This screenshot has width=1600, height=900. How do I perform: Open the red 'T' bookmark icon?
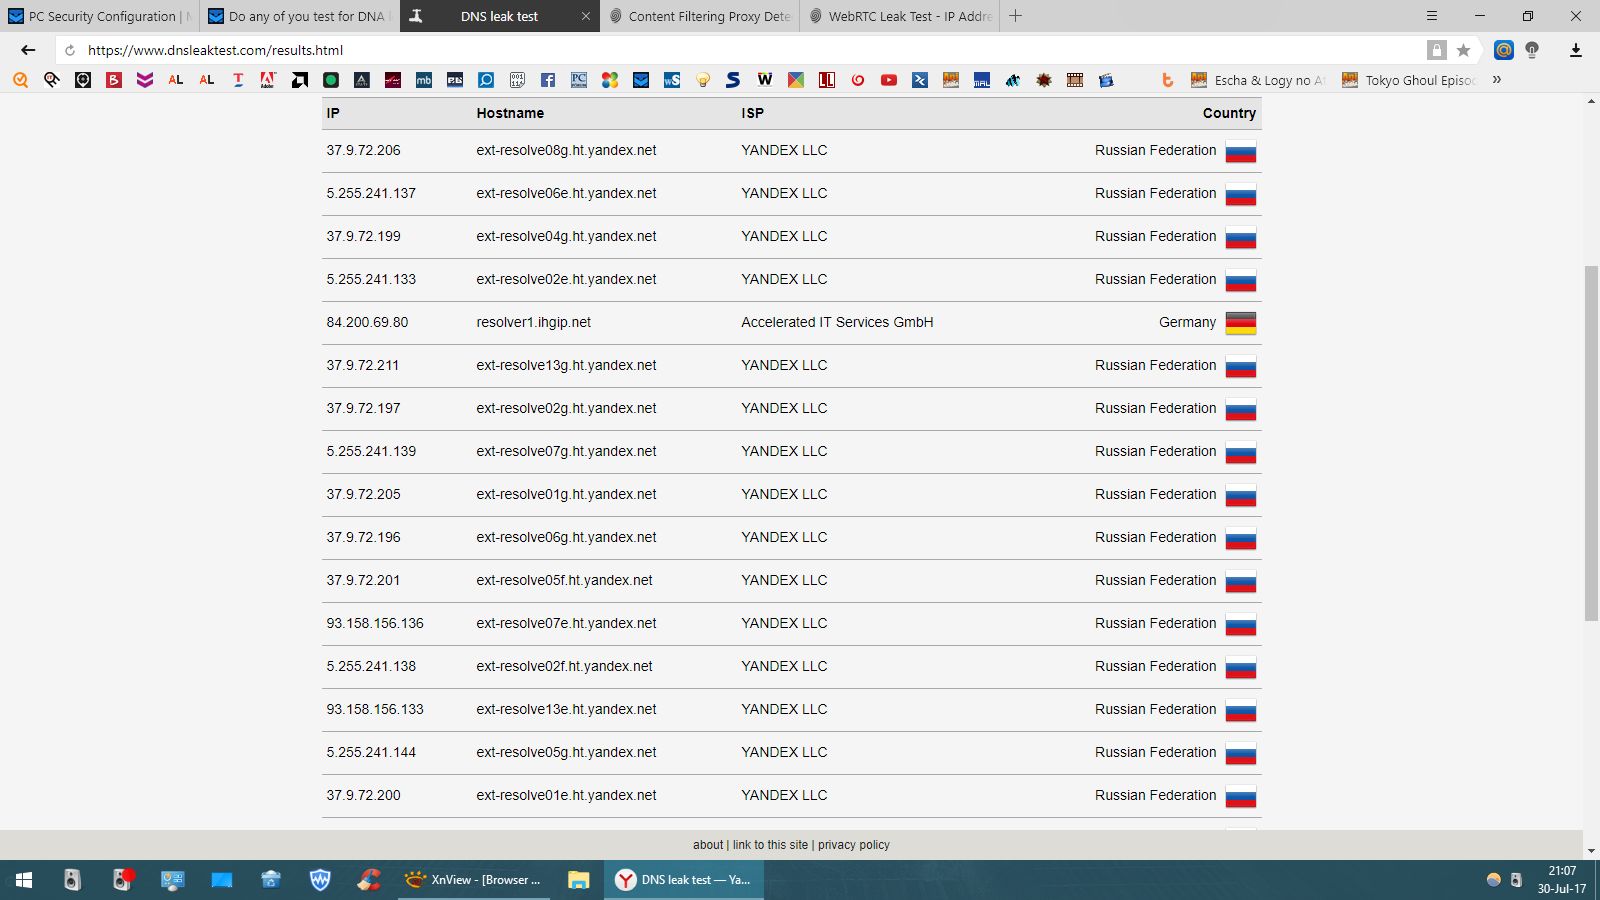238,80
